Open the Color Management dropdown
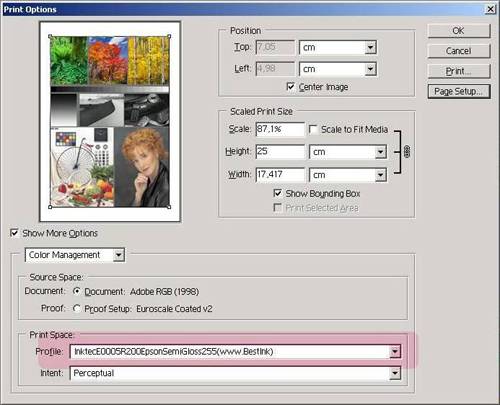 coord(75,255)
